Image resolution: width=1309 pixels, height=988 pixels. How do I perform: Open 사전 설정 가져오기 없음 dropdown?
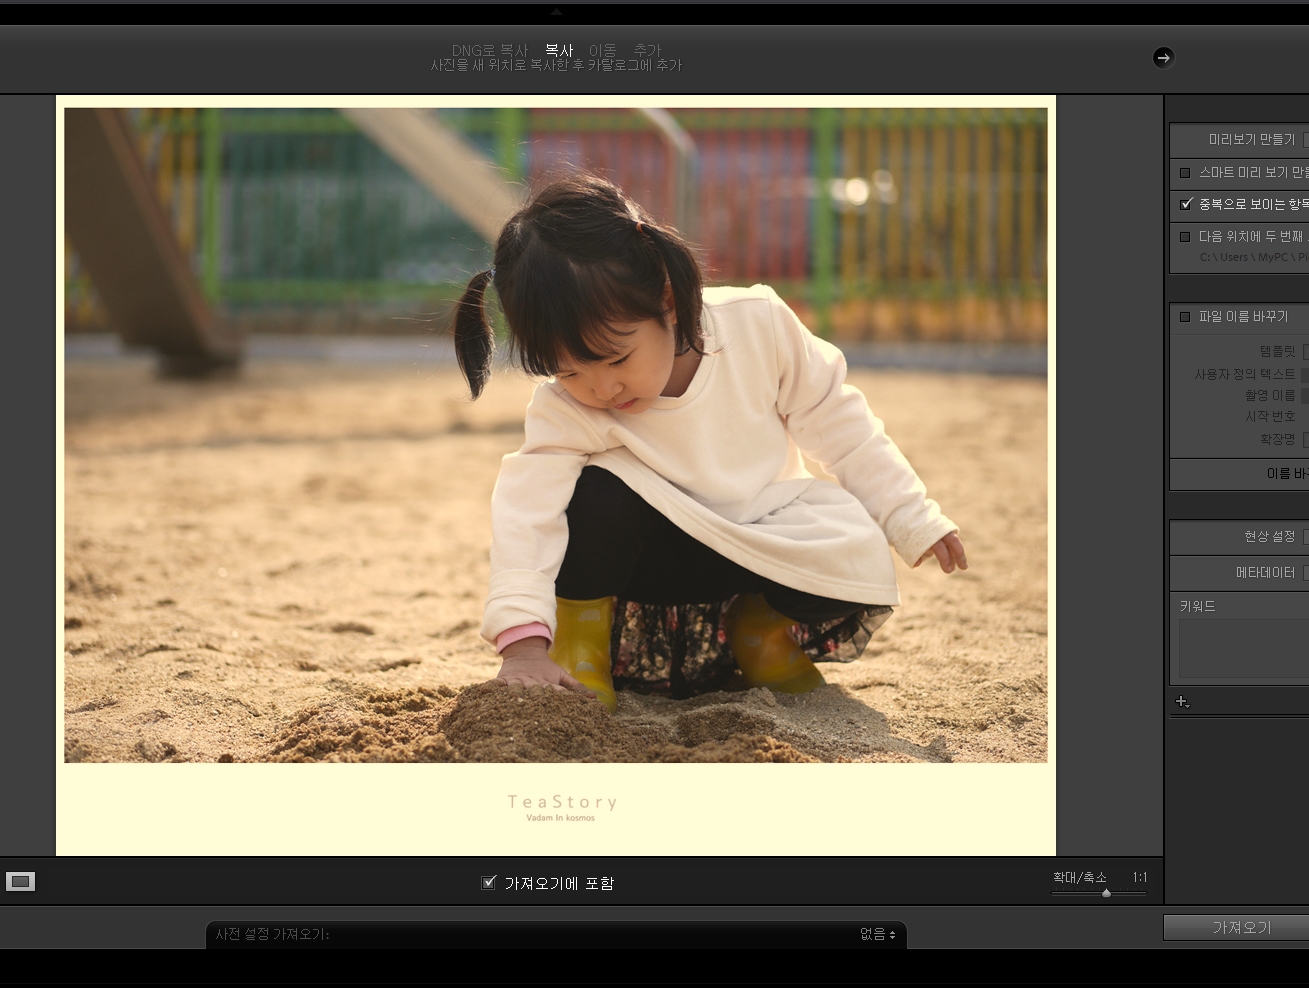pos(877,934)
